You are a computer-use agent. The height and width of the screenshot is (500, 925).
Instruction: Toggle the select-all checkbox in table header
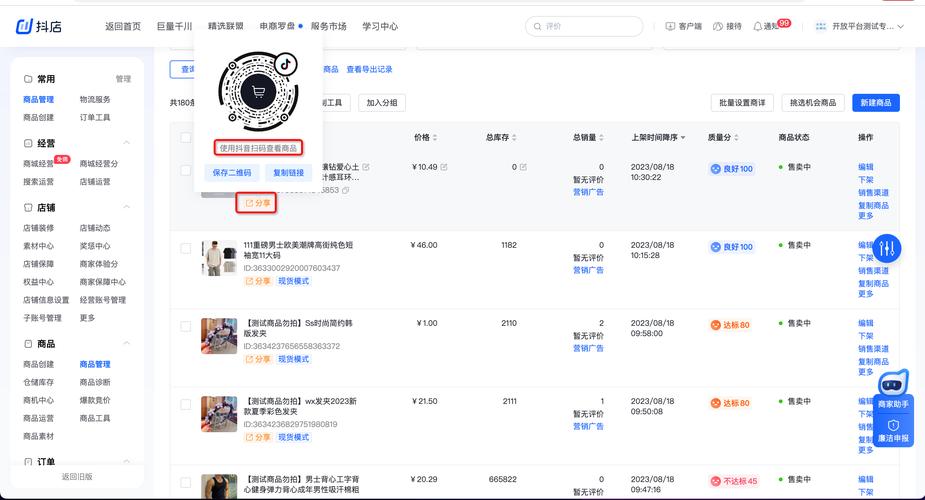186,137
